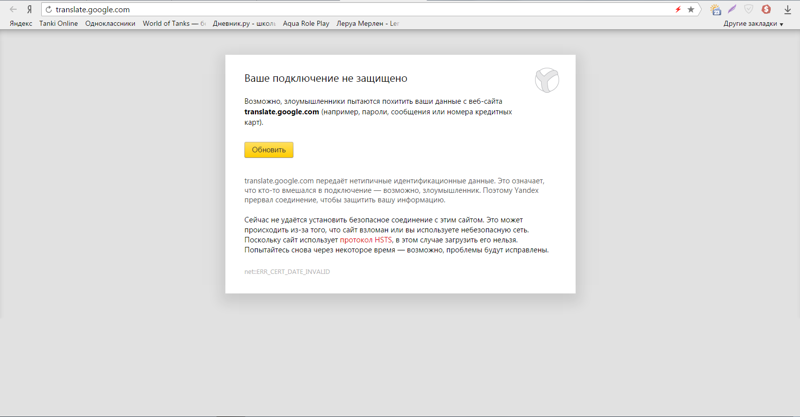Click the red lightning Turbo mode icon
The width and height of the screenshot is (800, 417).
point(678,9)
